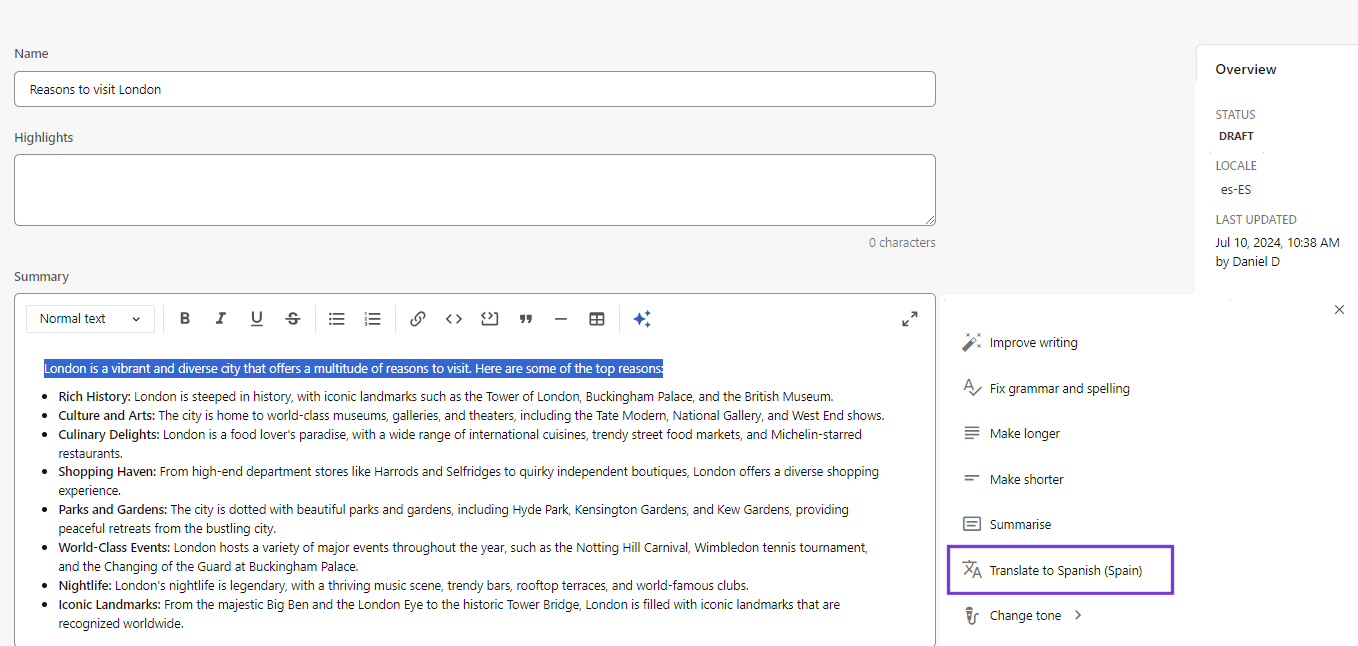This screenshot has width=1358, height=646.
Task: Click the Summarise icon
Action: pyautogui.click(x=972, y=524)
